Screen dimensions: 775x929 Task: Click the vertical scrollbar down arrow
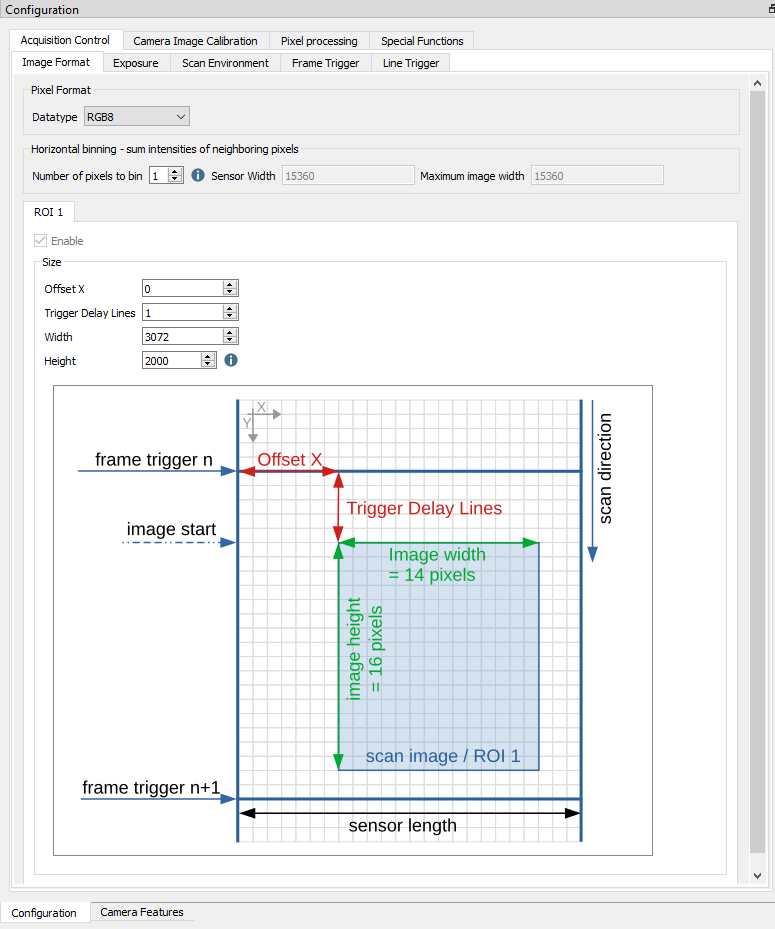757,876
